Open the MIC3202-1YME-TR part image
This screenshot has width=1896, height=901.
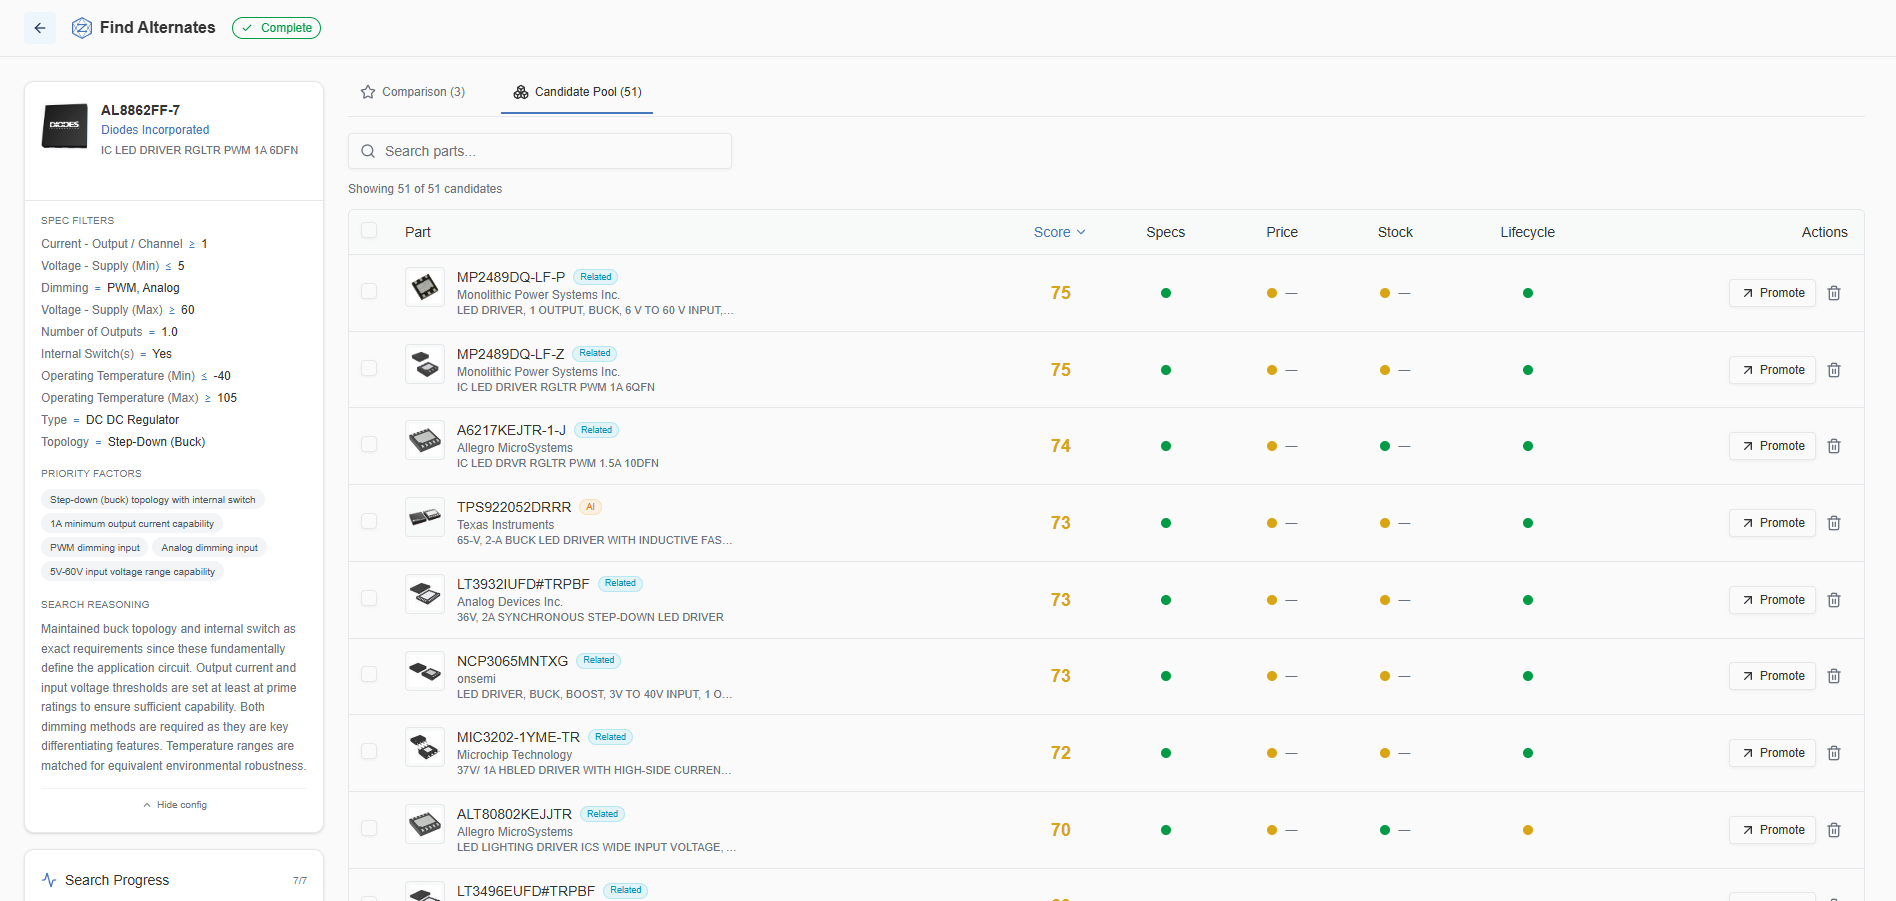point(425,747)
